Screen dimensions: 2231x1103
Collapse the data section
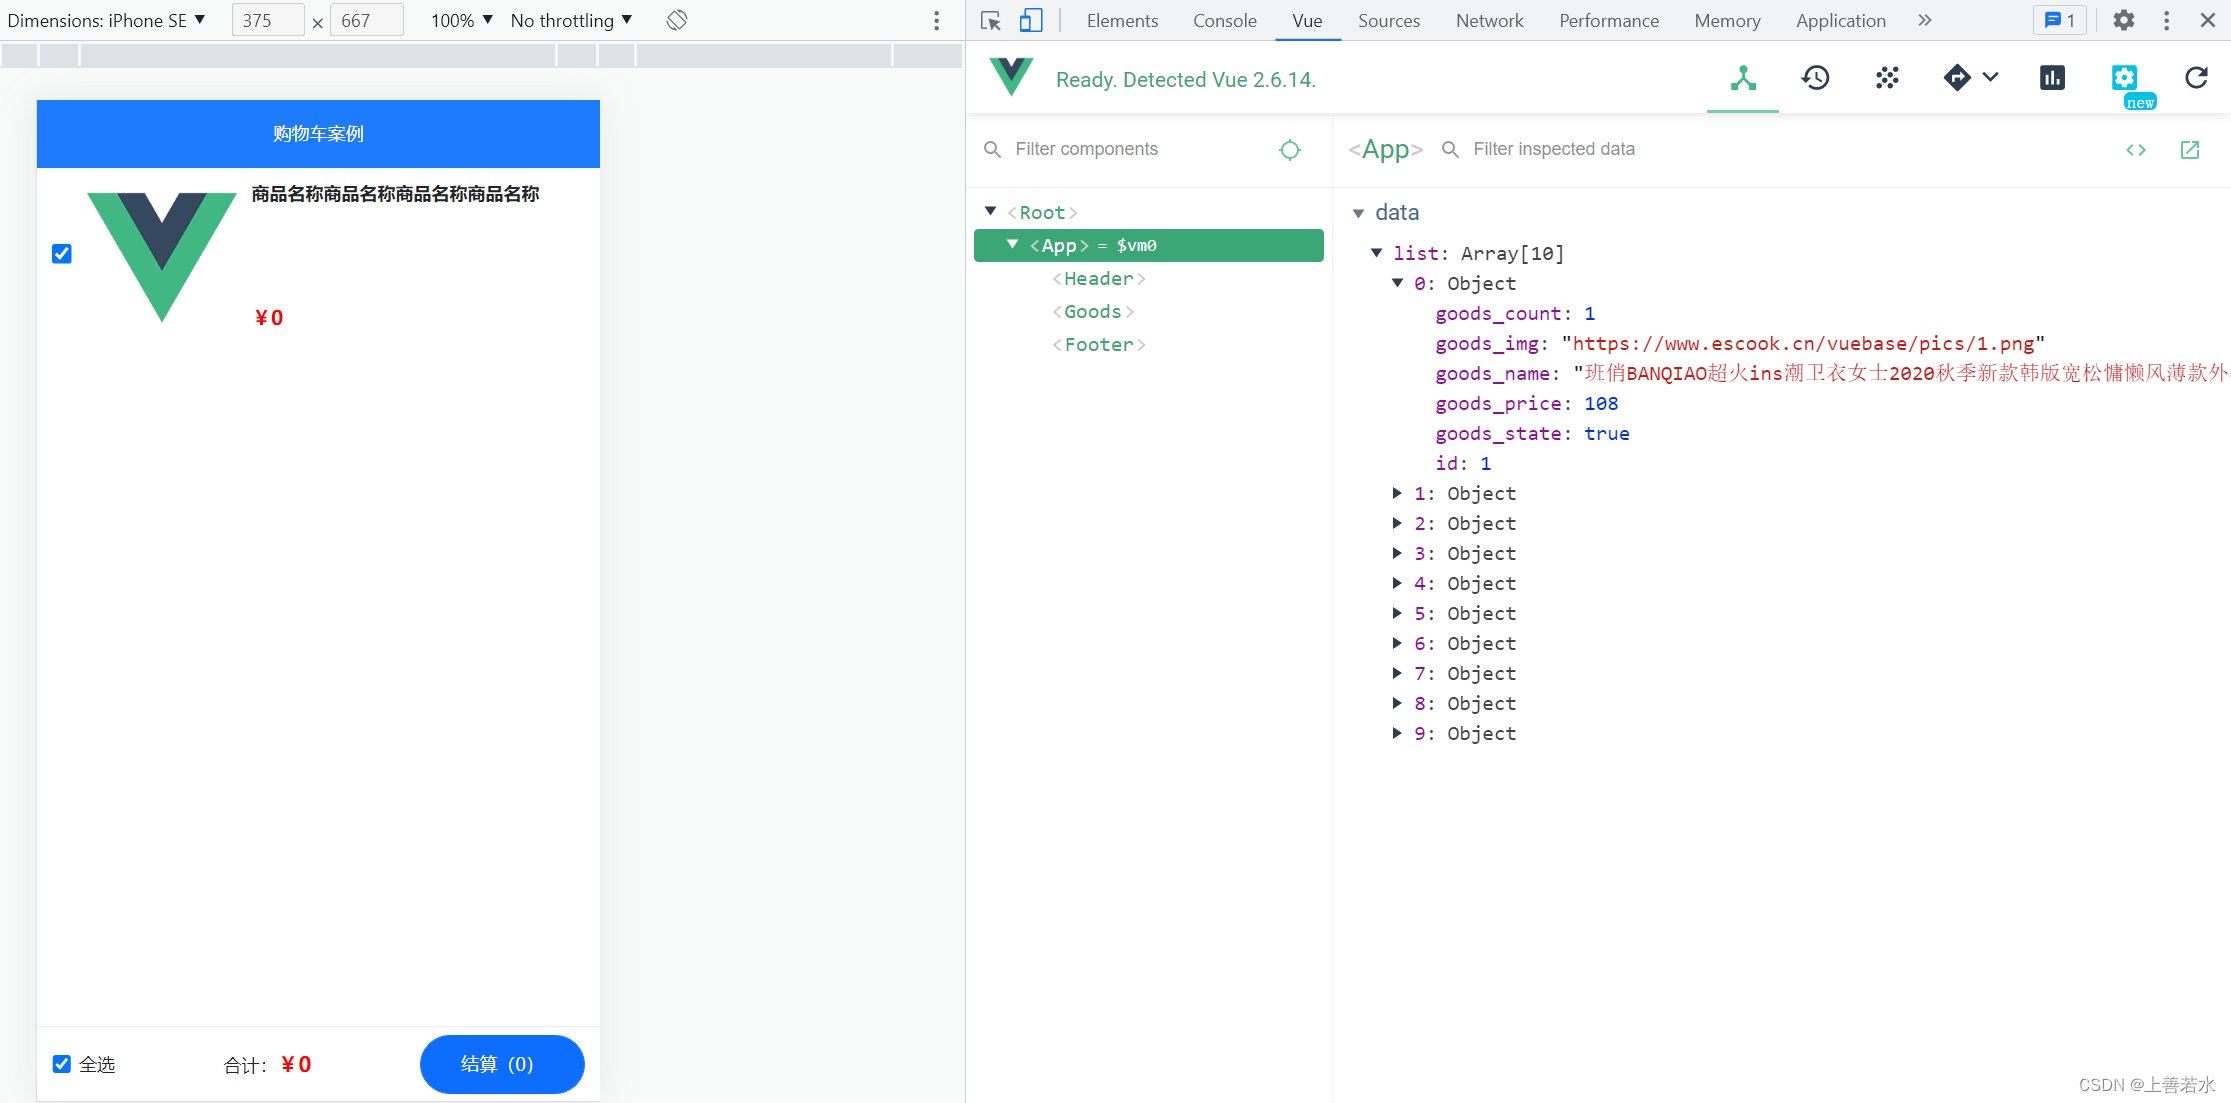click(x=1358, y=213)
